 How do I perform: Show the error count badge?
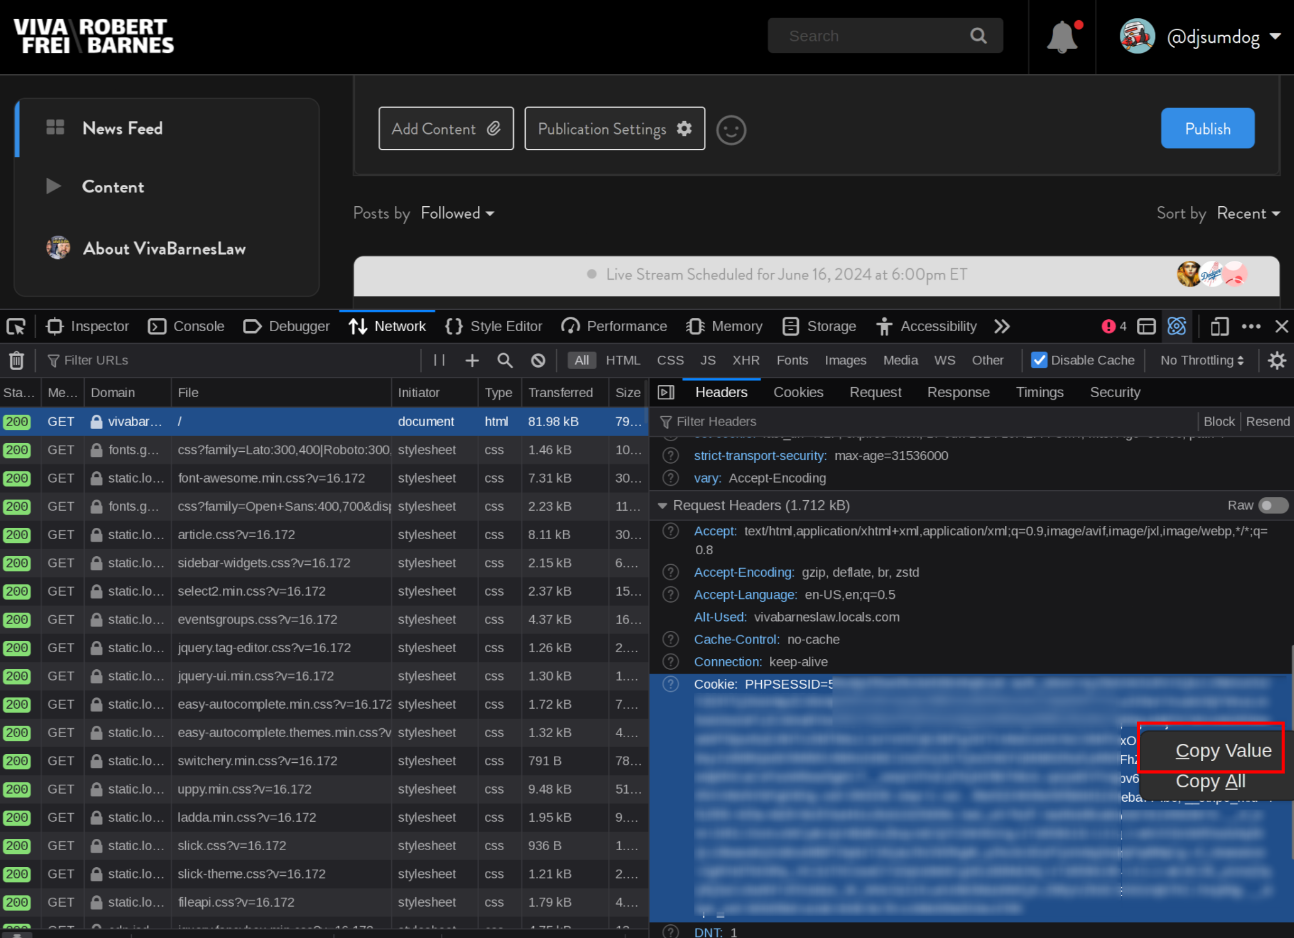tap(1114, 326)
